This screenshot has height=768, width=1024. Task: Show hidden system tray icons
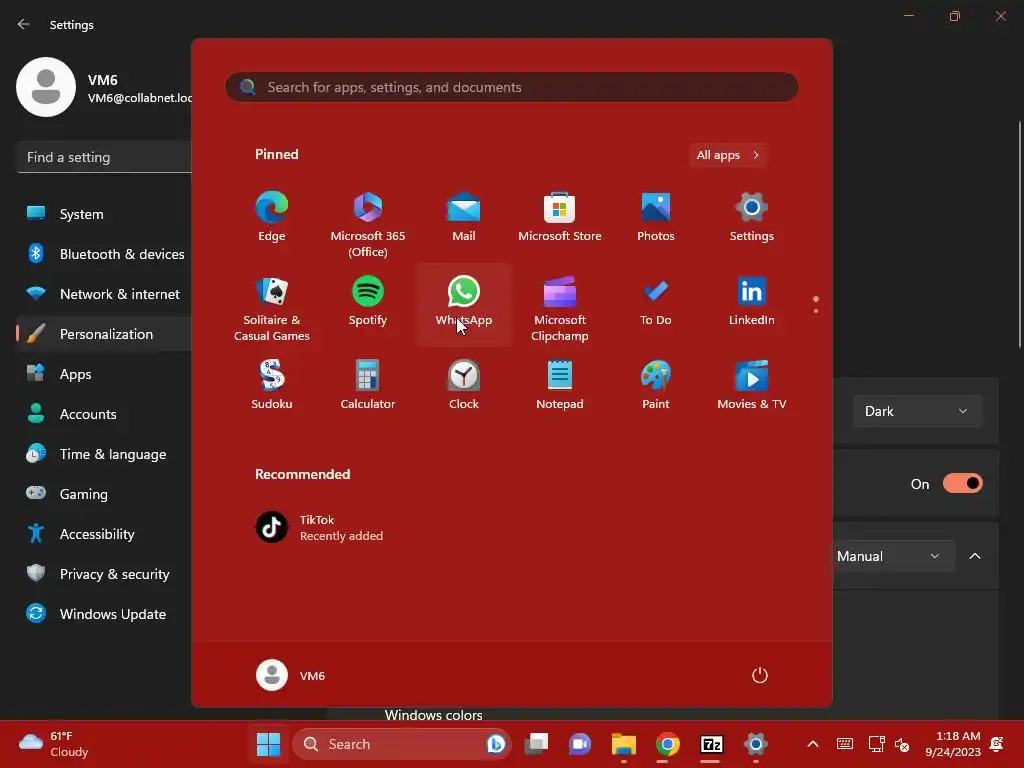813,744
